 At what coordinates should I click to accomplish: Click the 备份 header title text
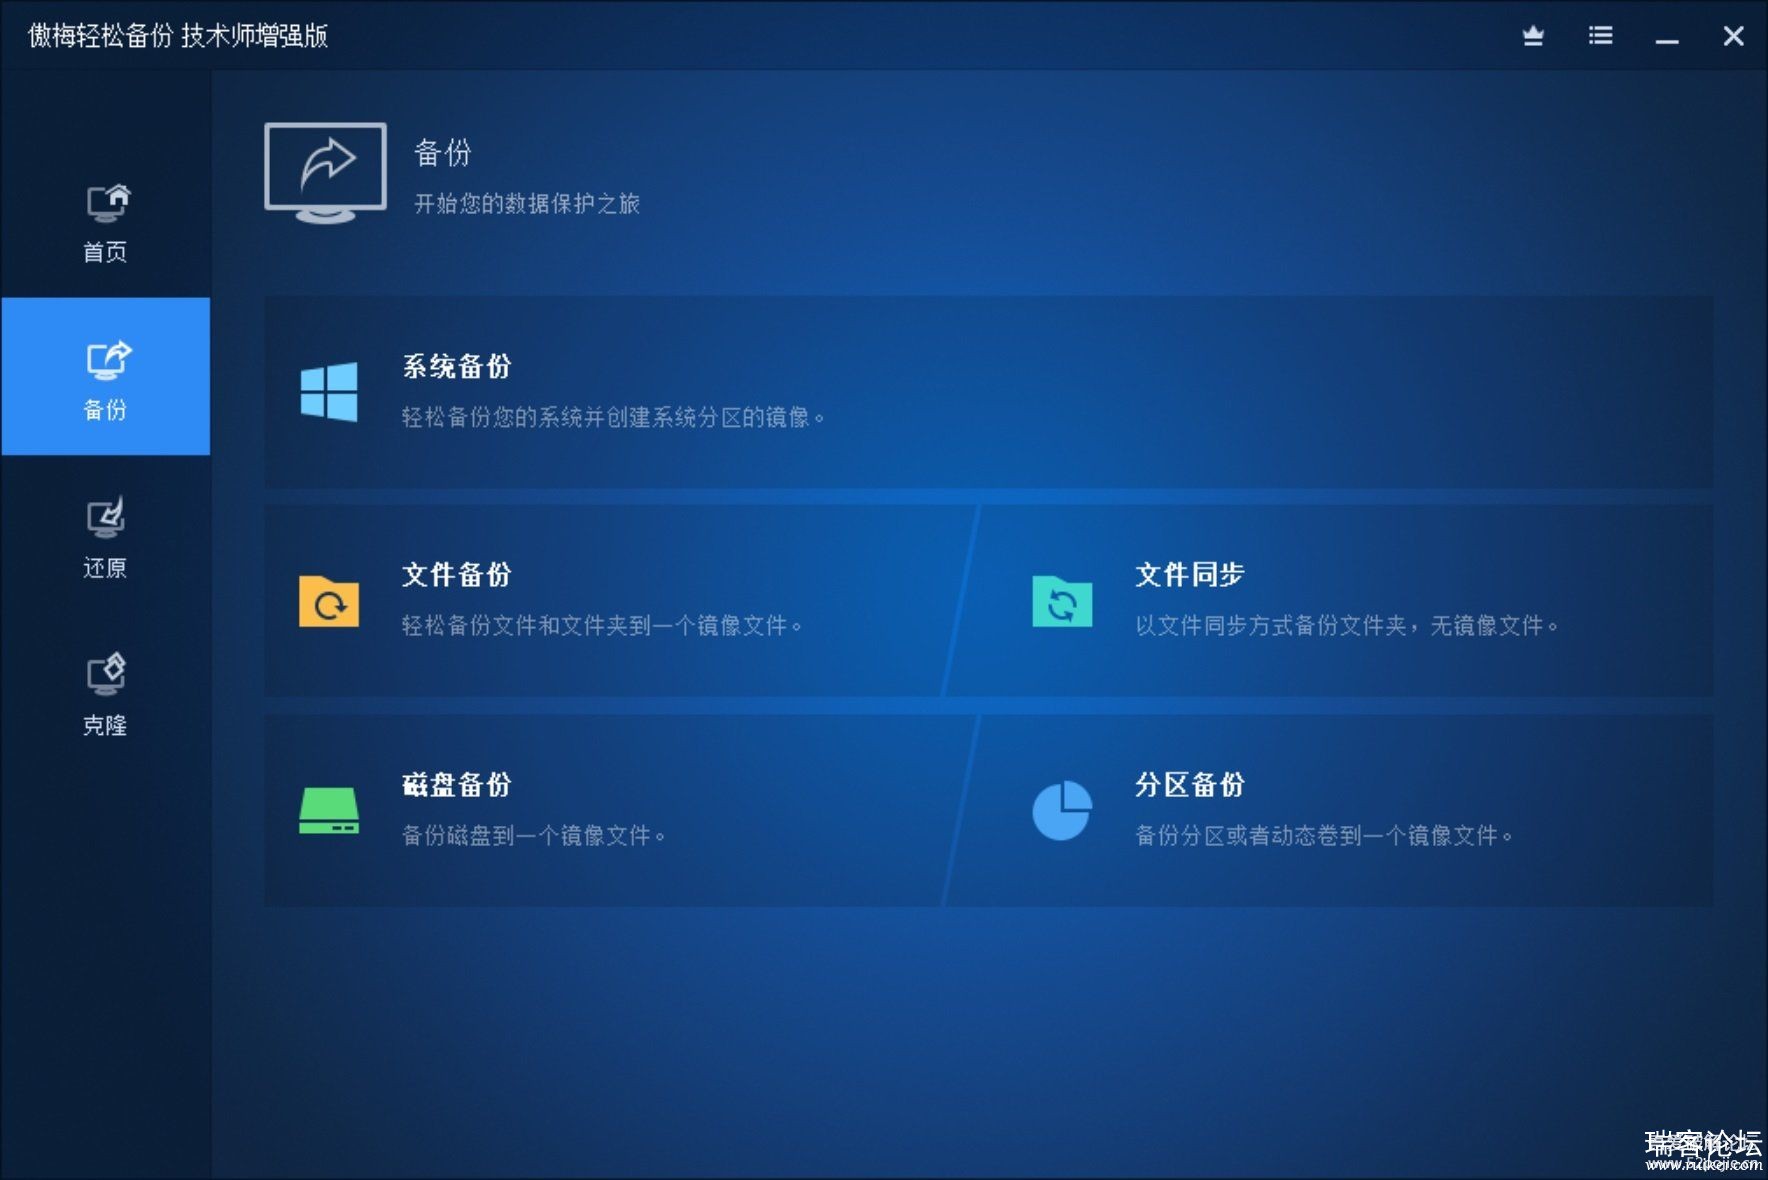tap(442, 153)
